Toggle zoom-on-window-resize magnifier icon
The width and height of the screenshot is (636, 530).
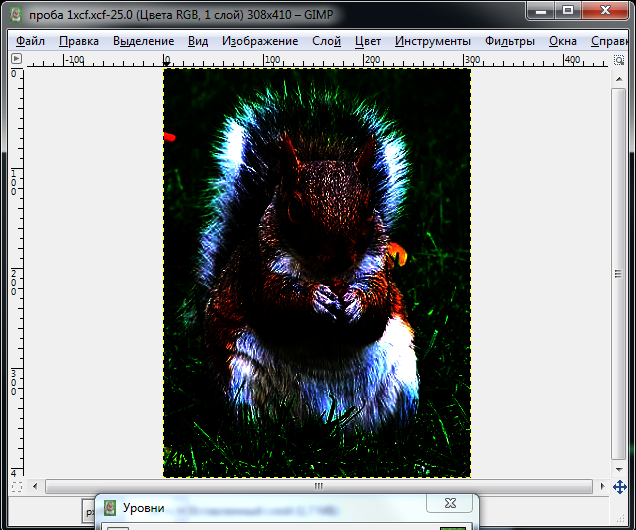coord(619,60)
